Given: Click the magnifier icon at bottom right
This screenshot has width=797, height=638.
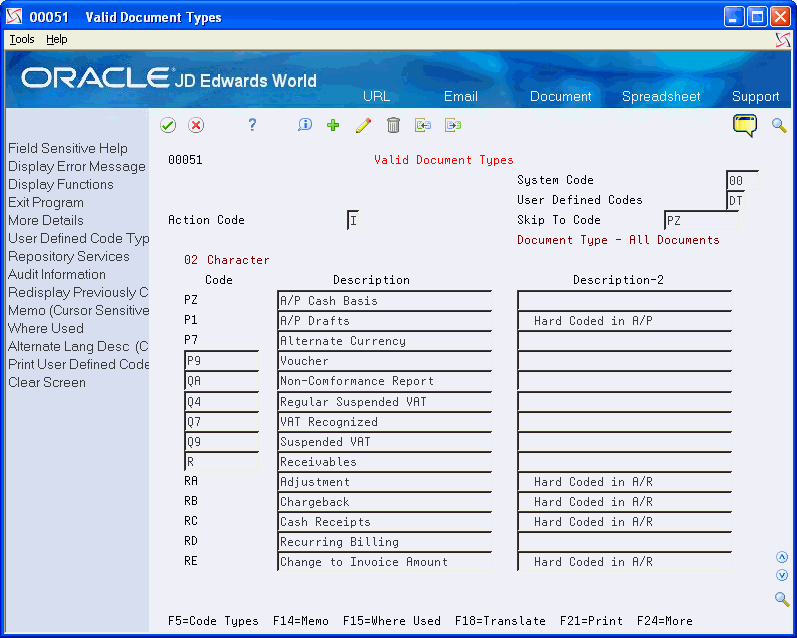Looking at the screenshot, I should [782, 599].
